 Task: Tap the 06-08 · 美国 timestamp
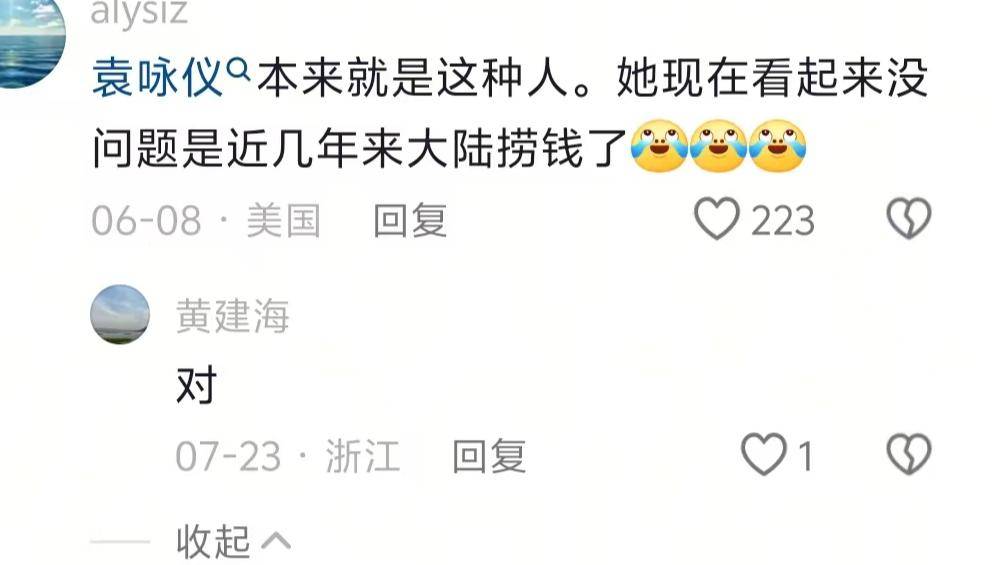[206, 220]
